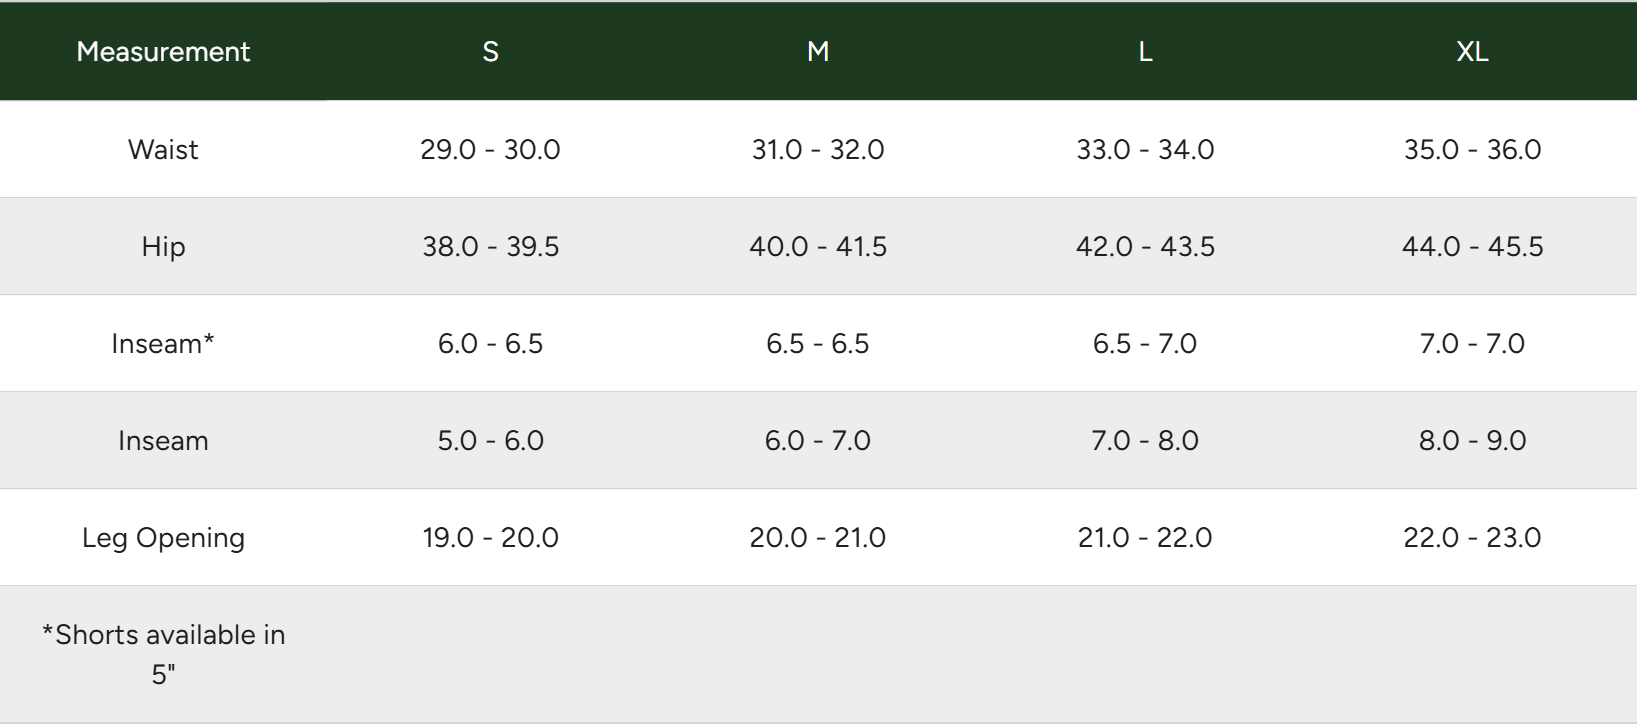Select the L size column header
The width and height of the screenshot is (1637, 724).
(1145, 52)
